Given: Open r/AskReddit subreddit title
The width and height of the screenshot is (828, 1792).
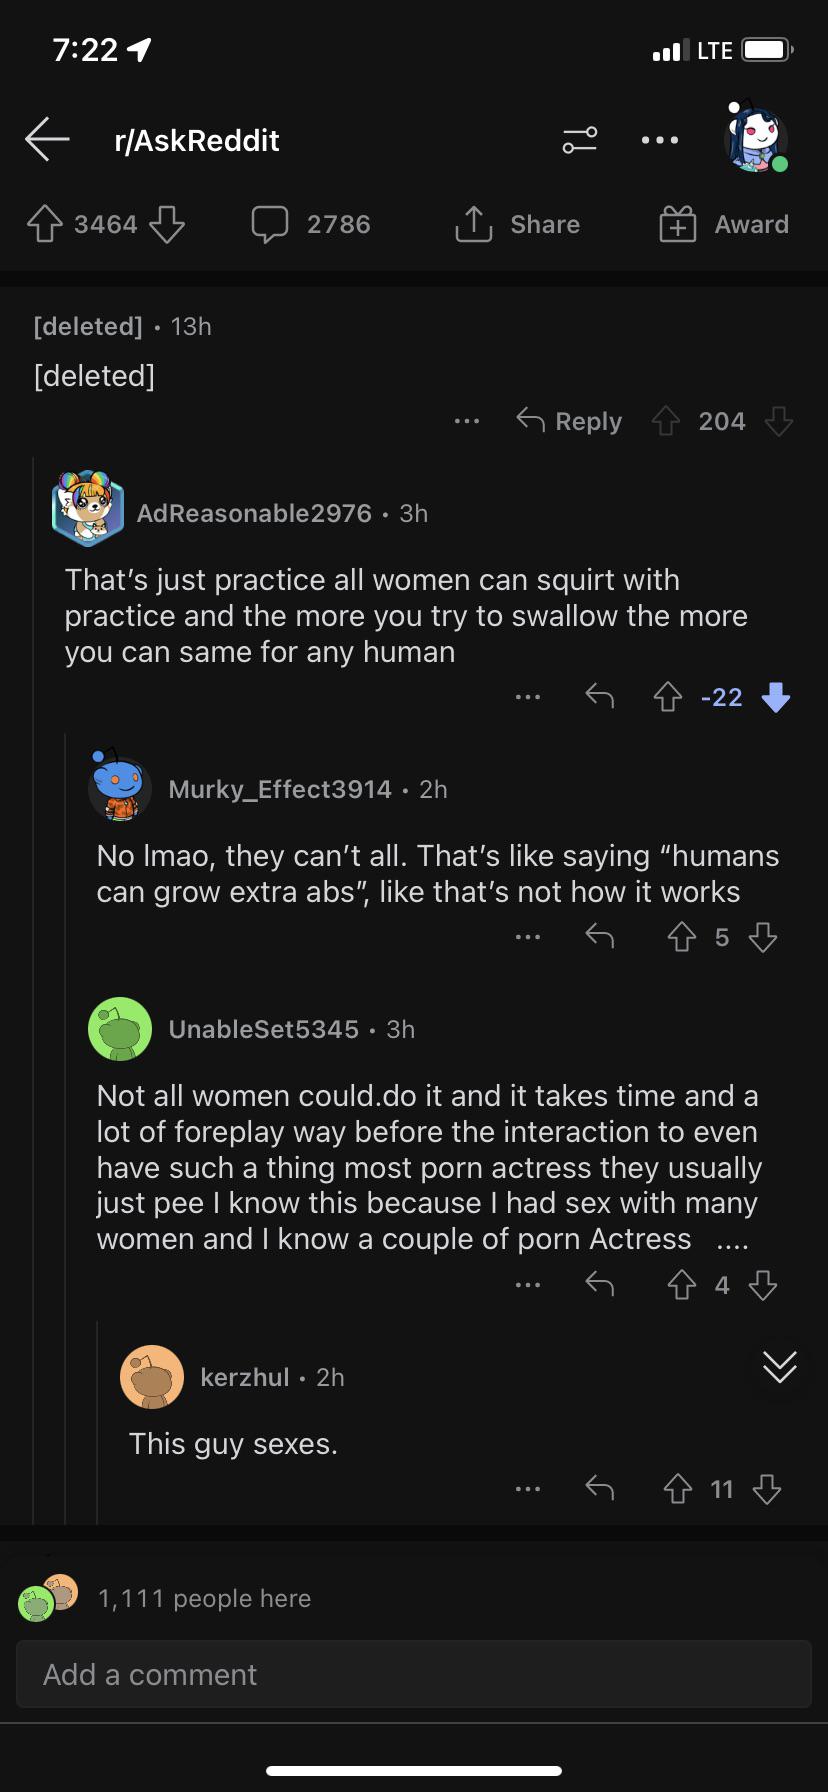Looking at the screenshot, I should (x=197, y=141).
